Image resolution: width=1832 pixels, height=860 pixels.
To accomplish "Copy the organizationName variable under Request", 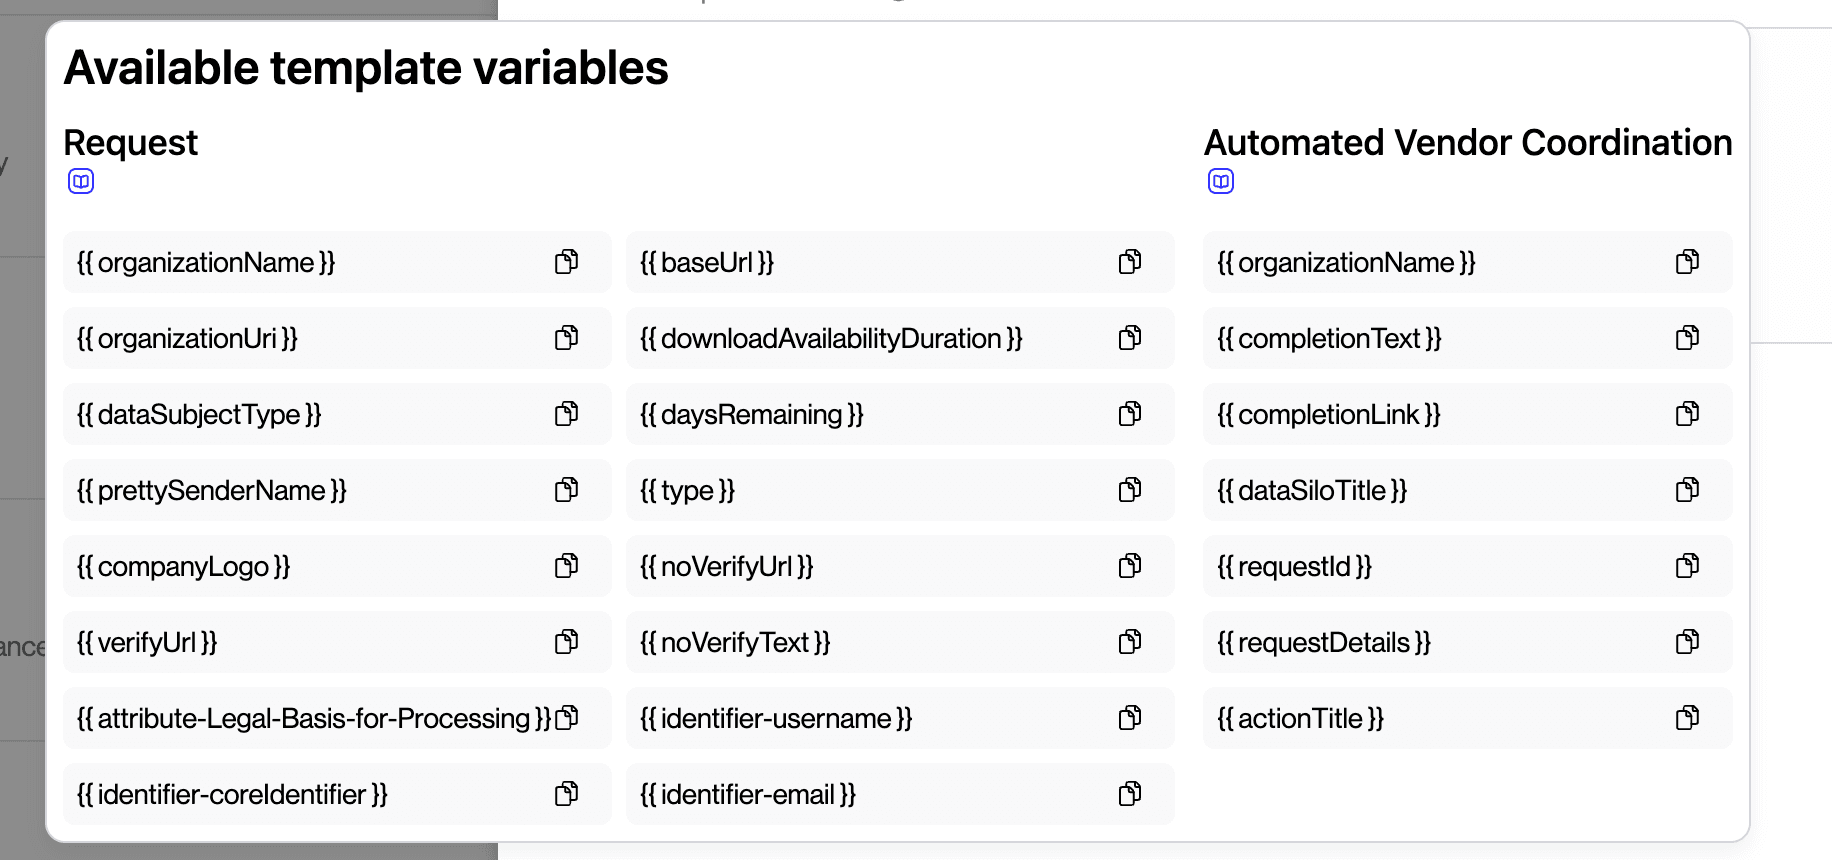I will 566,262.
